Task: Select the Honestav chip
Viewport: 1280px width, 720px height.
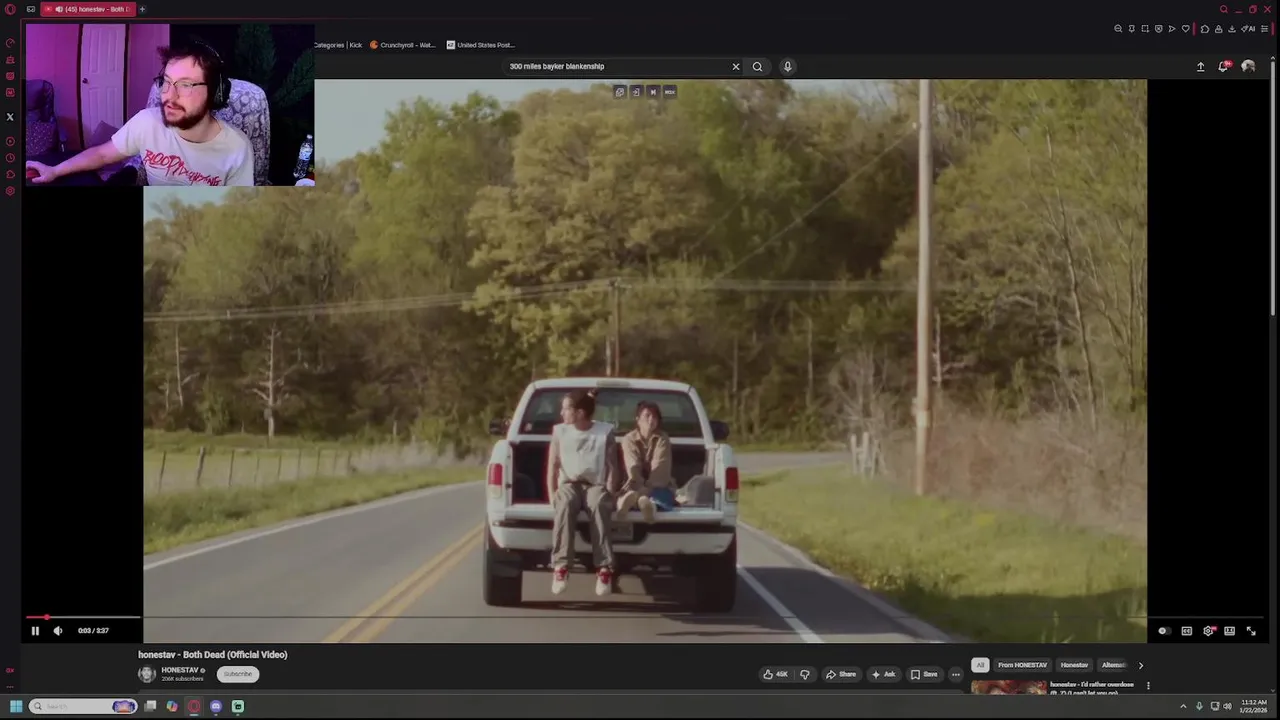Action: pyautogui.click(x=1074, y=665)
